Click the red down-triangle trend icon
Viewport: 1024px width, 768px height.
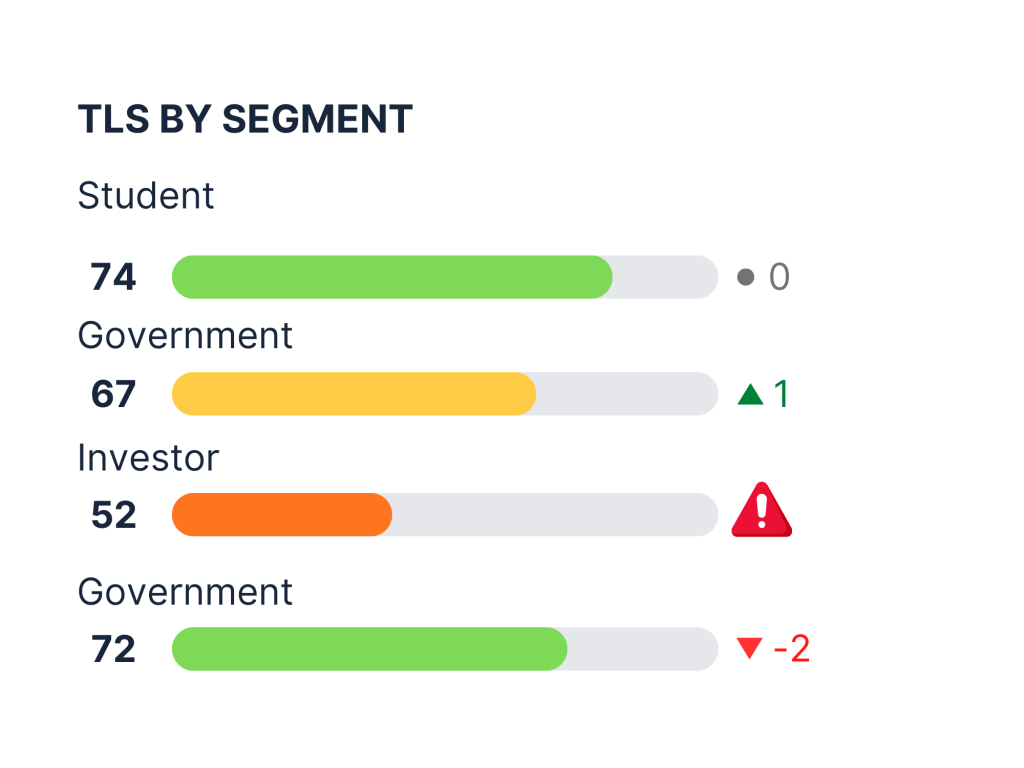click(x=749, y=649)
